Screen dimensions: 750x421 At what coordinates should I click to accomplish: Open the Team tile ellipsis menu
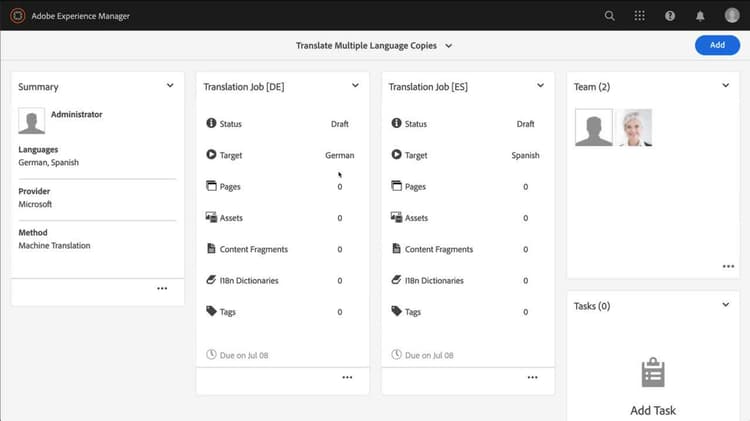point(728,266)
